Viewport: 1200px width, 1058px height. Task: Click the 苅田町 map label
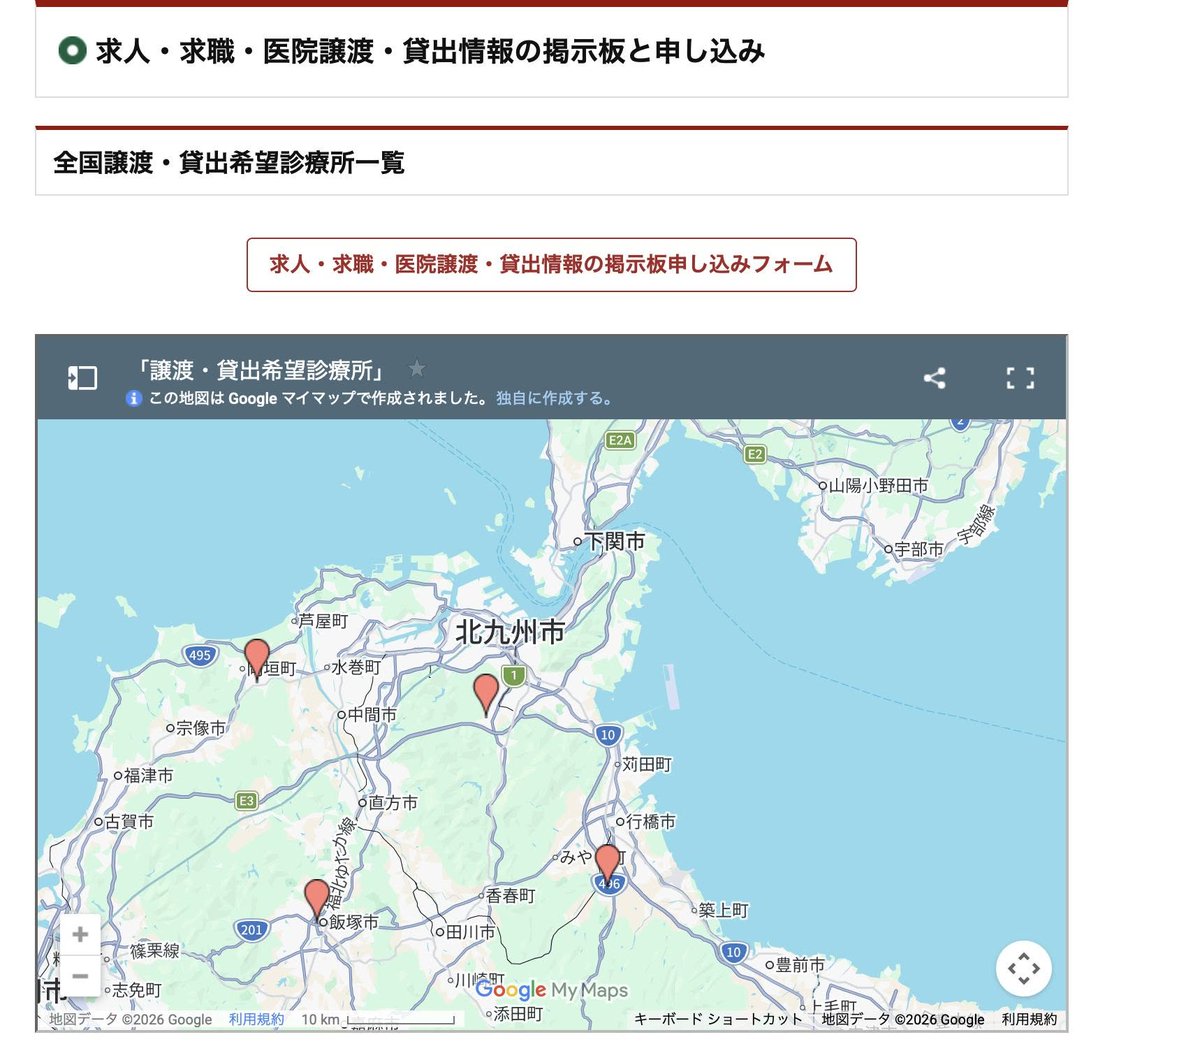(647, 765)
